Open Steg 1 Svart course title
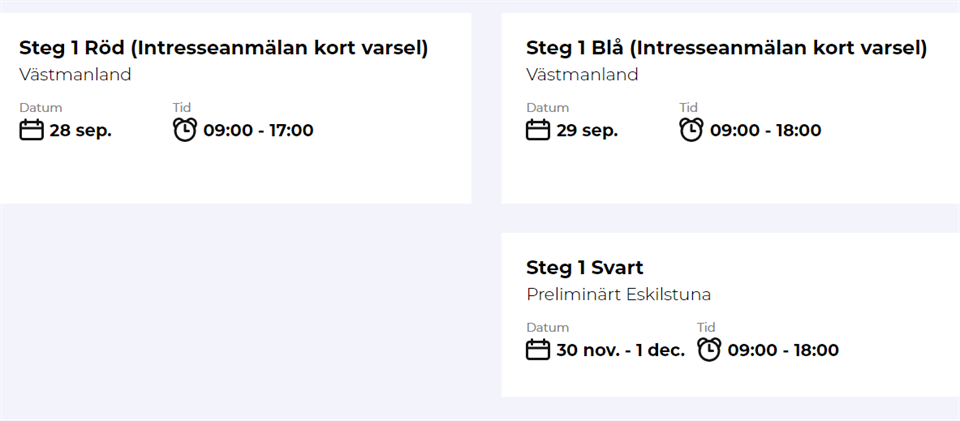 [584, 268]
